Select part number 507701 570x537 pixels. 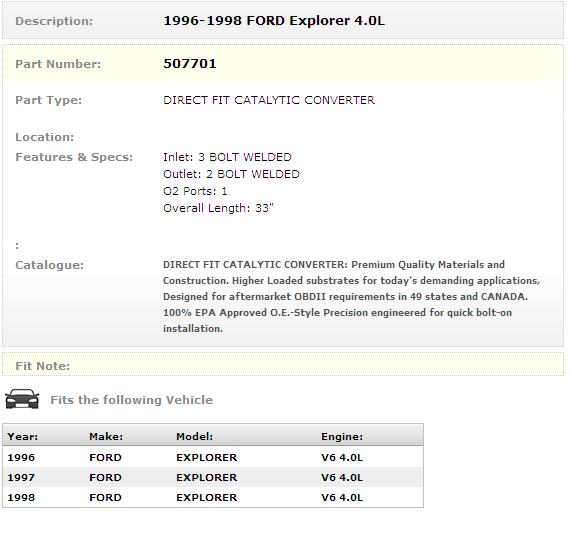coord(190,64)
